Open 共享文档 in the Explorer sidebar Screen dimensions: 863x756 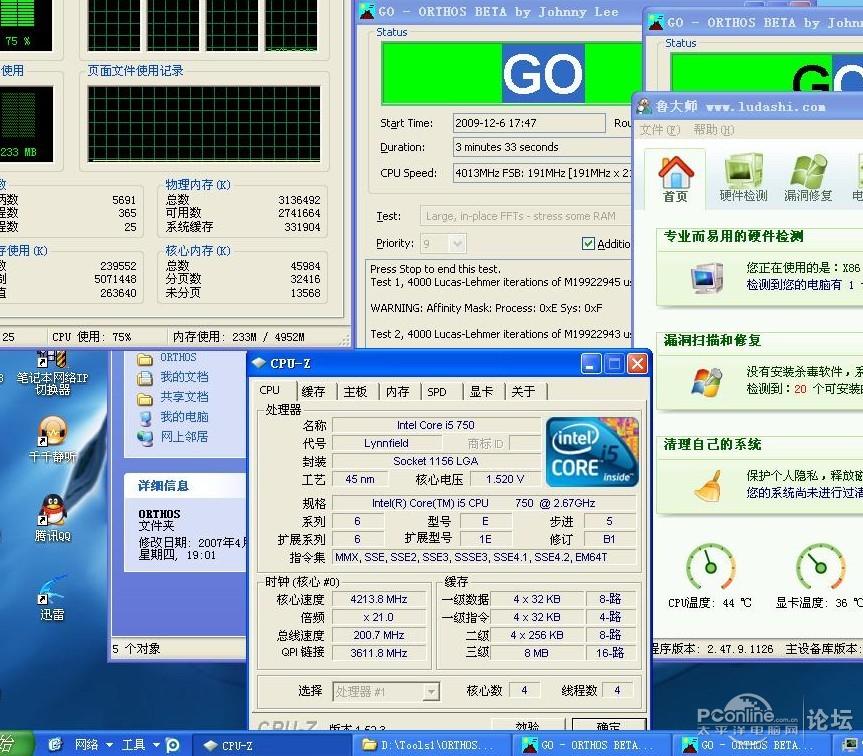pyautogui.click(x=172, y=397)
